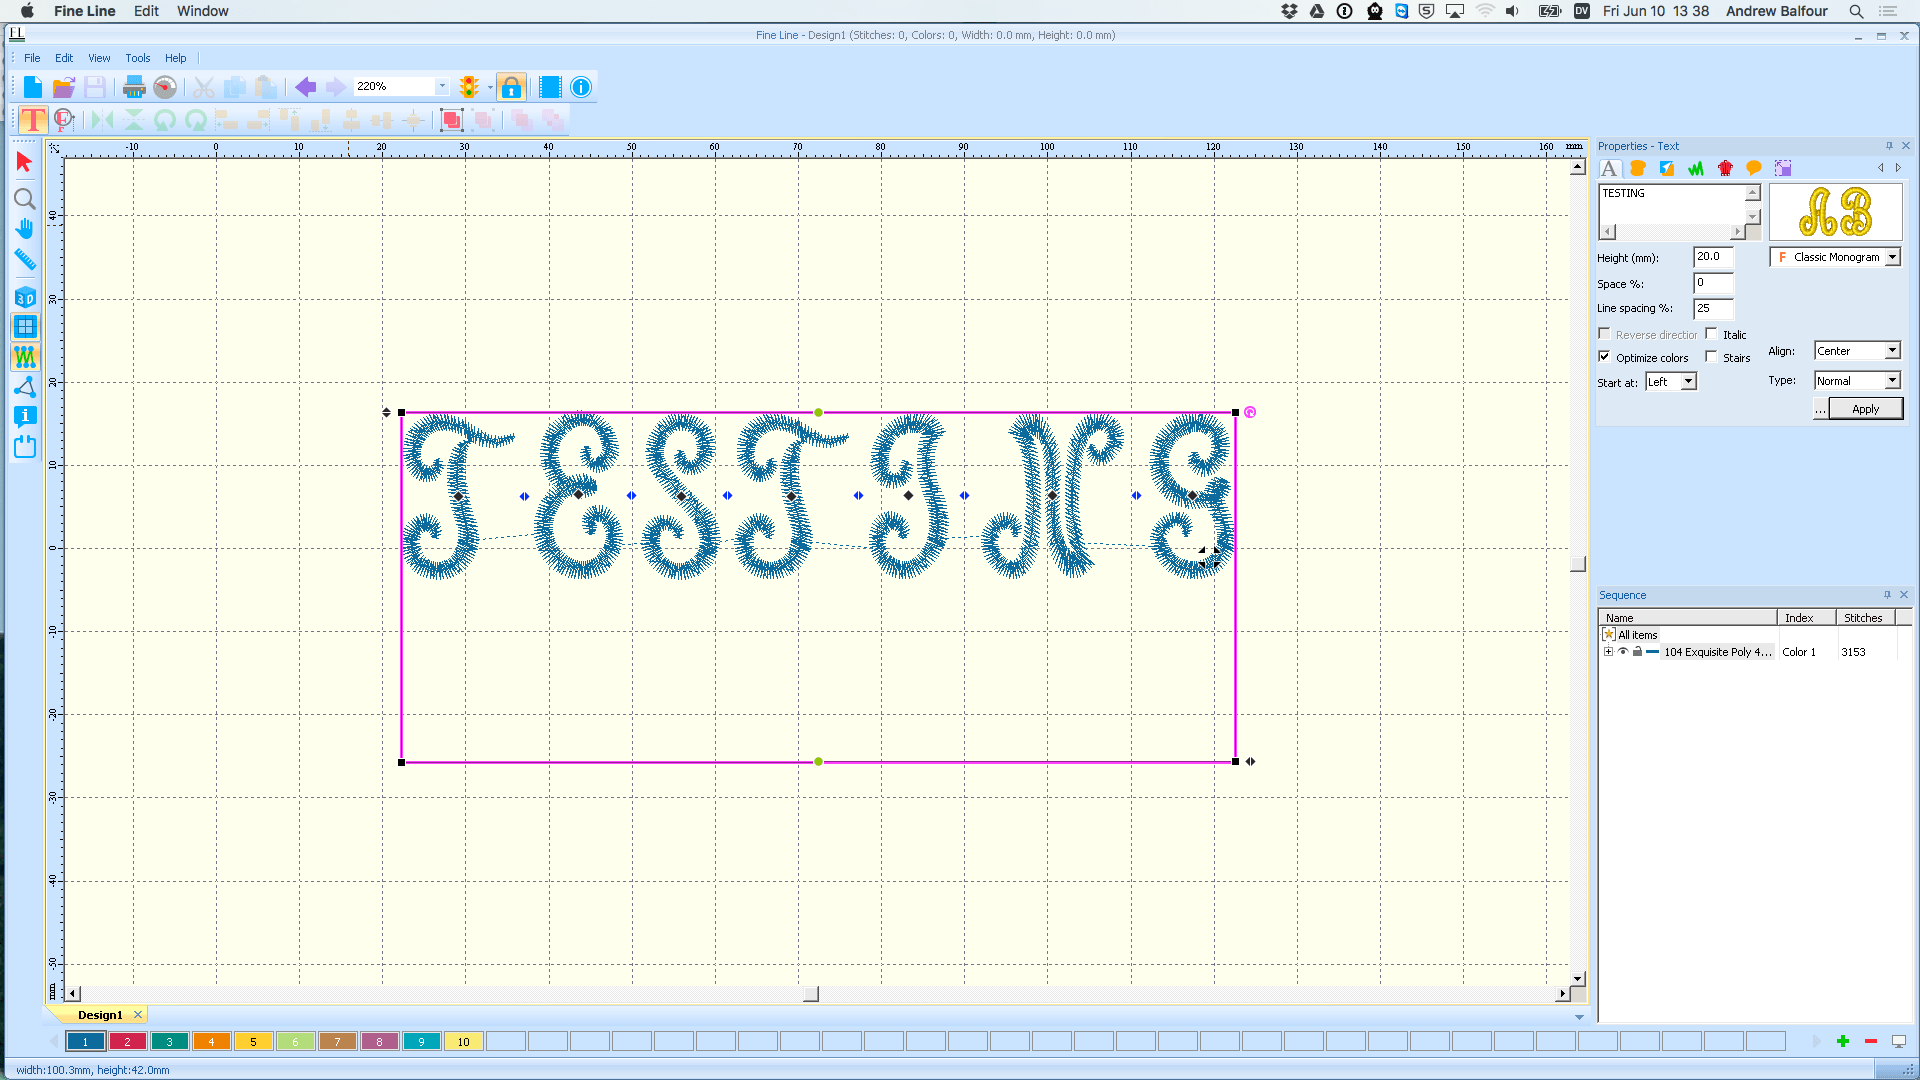Enable the Italic text option
The height and width of the screenshot is (1080, 1920).
[1711, 334]
